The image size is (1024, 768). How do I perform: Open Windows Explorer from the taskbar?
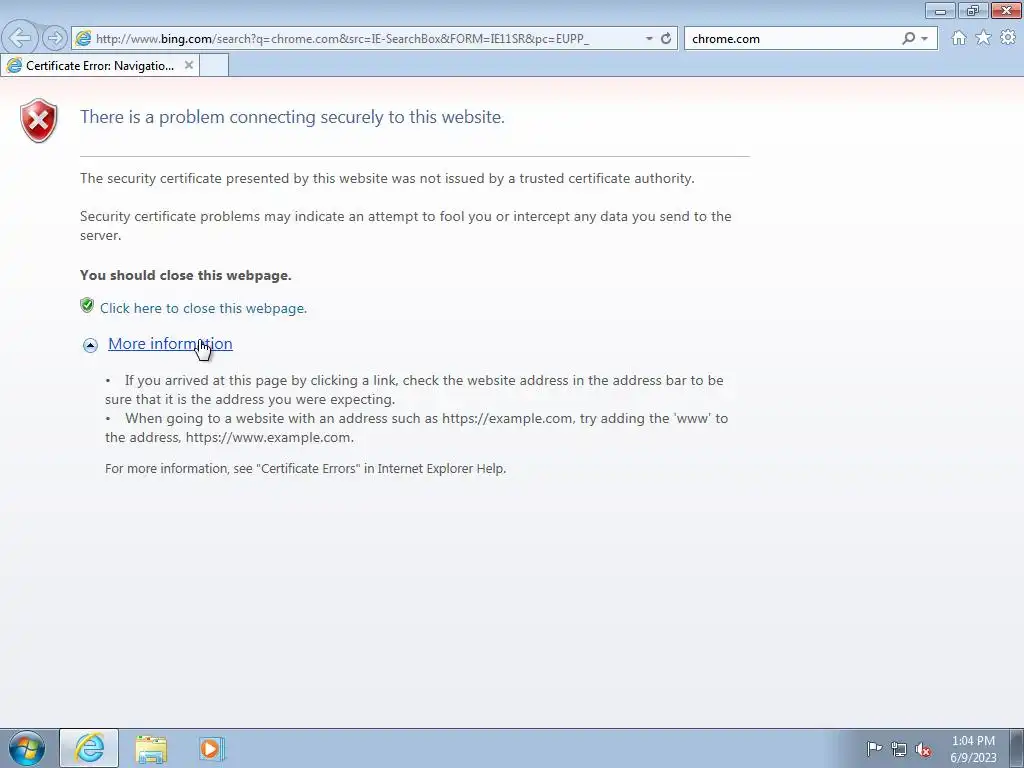[151, 748]
